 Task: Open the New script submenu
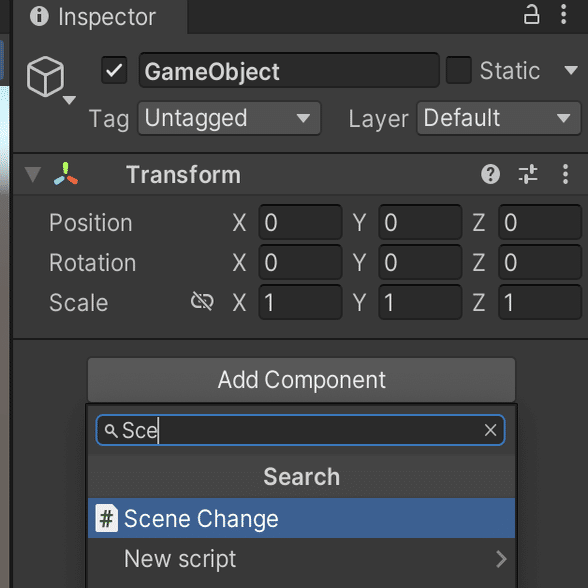[x=302, y=559]
